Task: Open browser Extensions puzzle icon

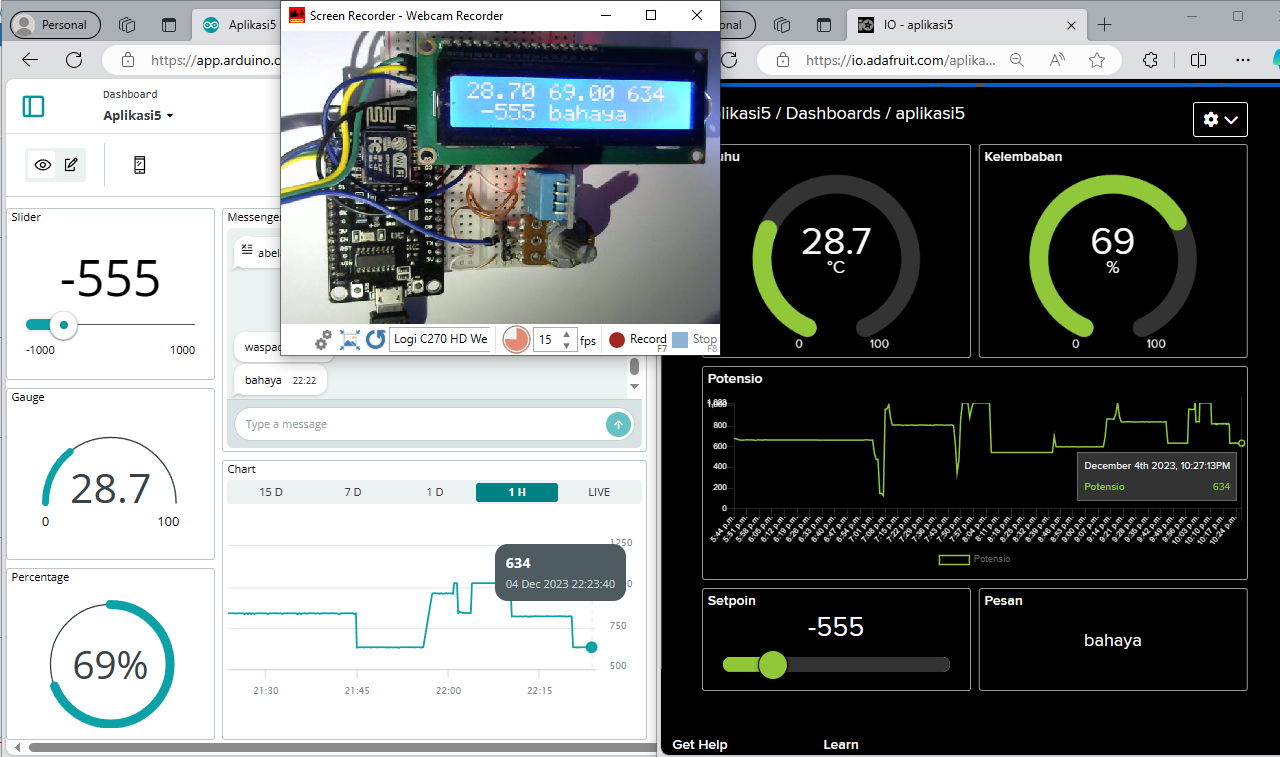Action: pos(1150,60)
